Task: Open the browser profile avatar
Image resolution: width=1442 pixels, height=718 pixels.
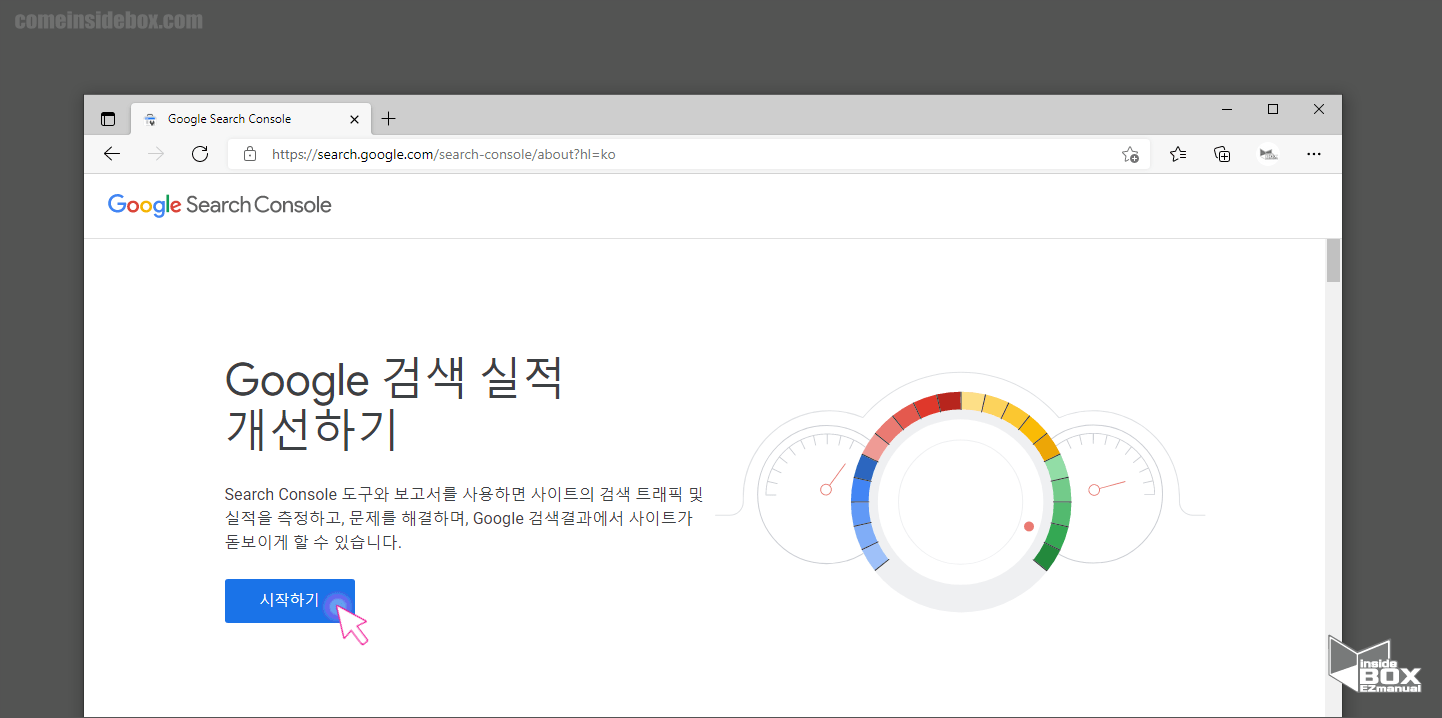Action: coord(1268,154)
